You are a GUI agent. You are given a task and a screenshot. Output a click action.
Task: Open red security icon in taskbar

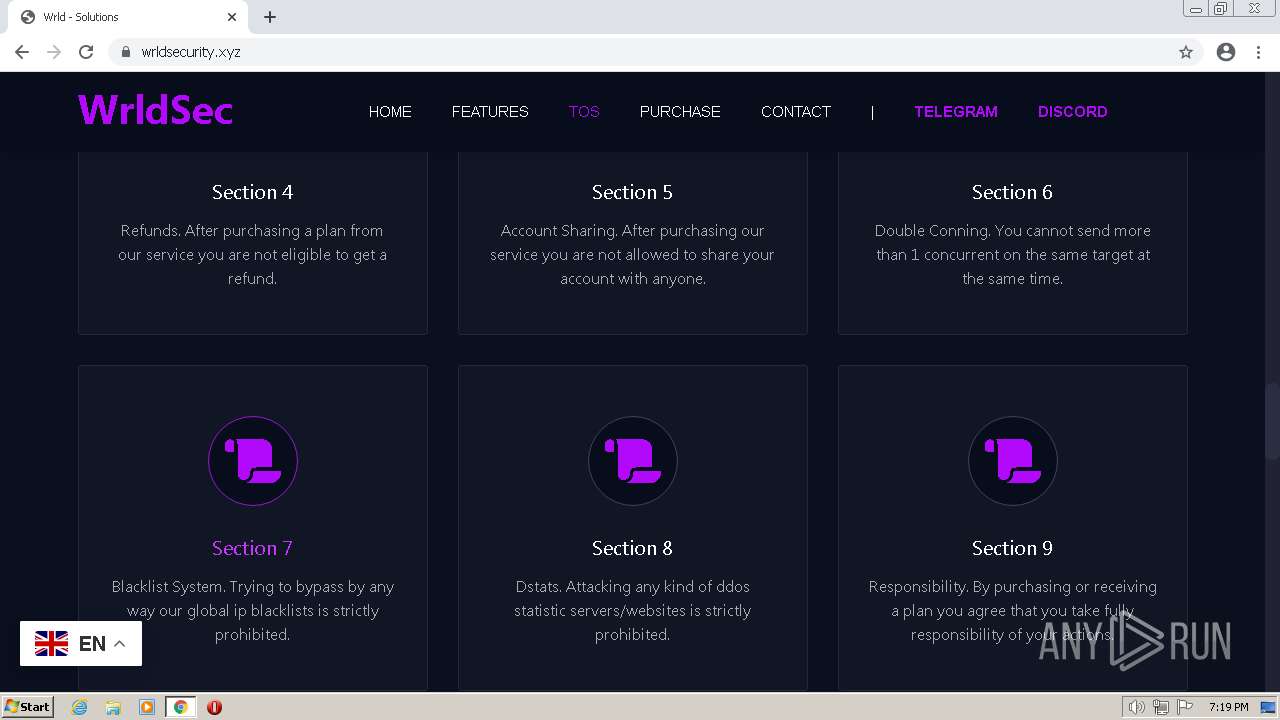pos(214,707)
